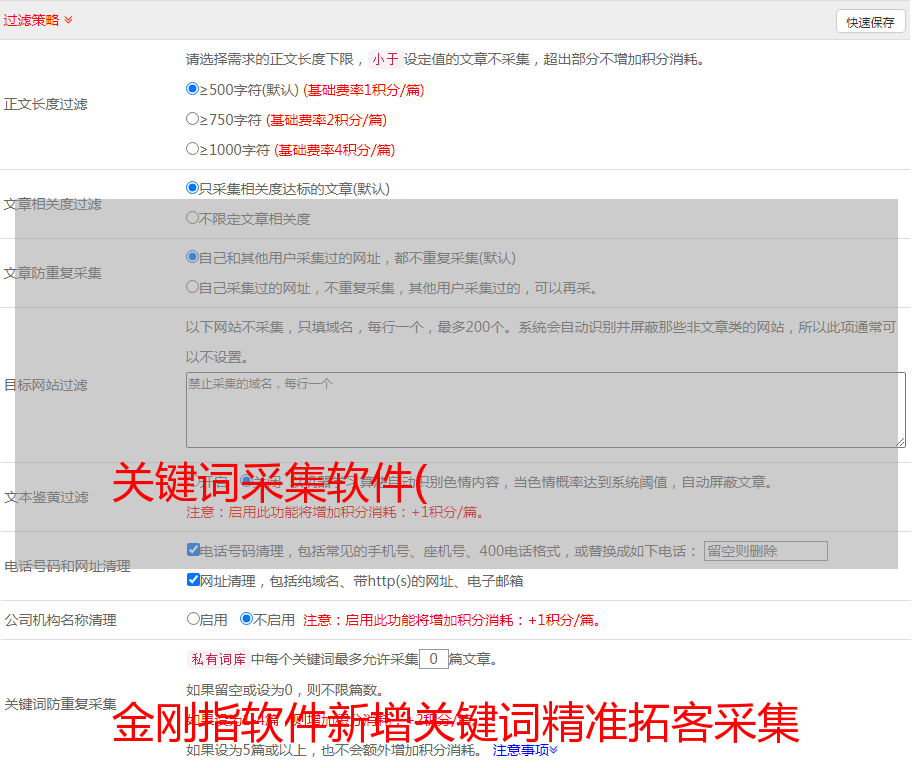
Task: Click the articles-per-keyword input showing 0
Action: click(434, 659)
